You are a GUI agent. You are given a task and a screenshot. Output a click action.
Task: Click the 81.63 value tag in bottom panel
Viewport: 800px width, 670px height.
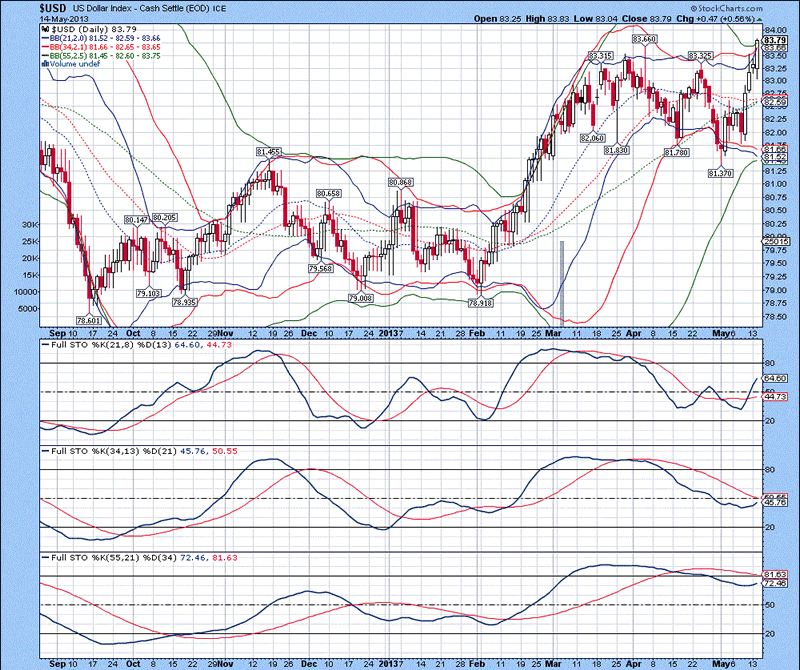(775, 574)
